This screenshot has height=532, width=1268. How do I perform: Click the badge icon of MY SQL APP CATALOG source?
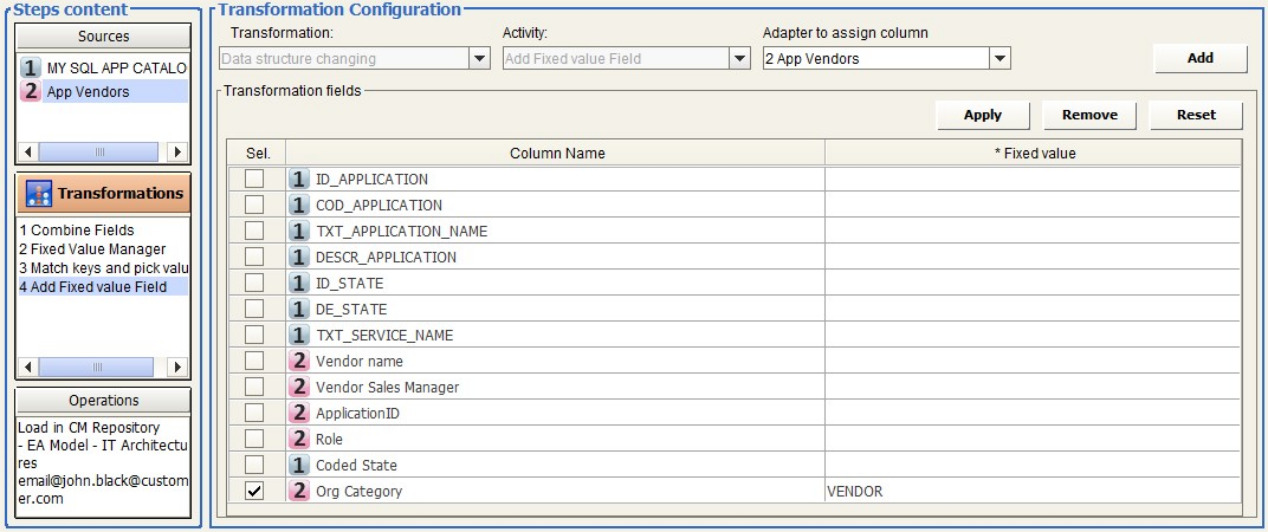click(31, 68)
